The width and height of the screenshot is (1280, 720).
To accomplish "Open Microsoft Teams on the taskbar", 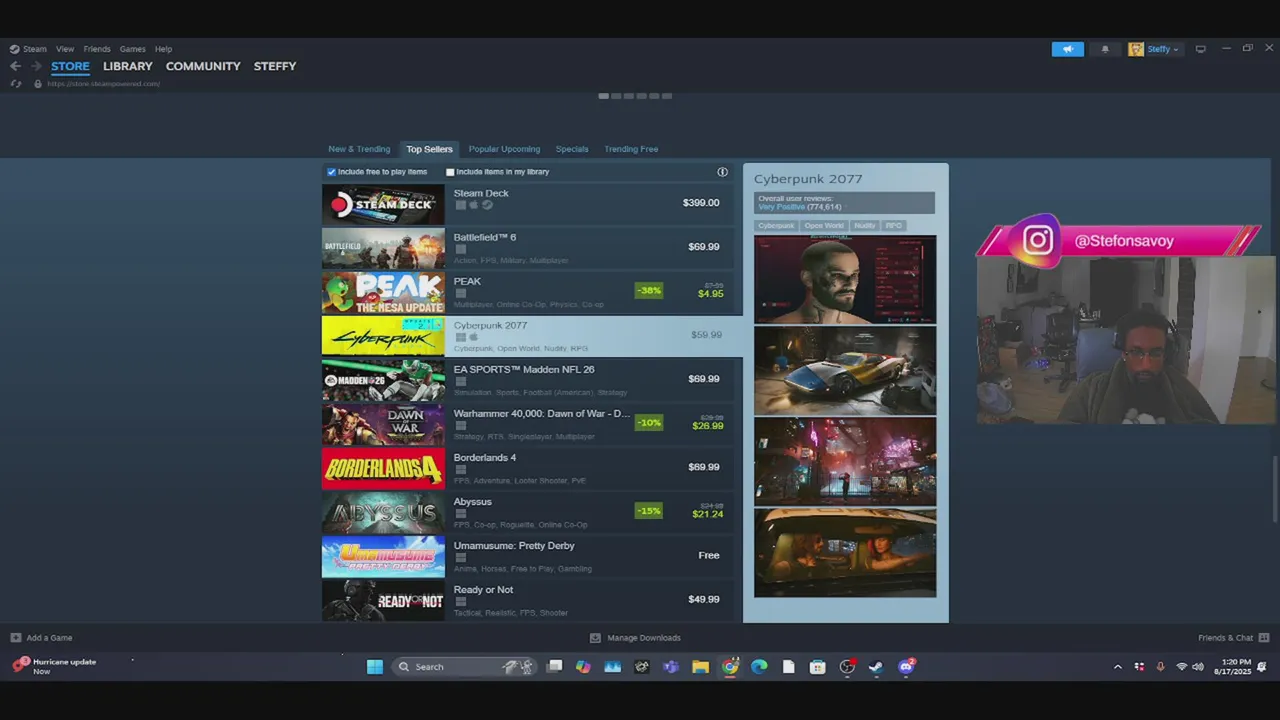I will tap(671, 667).
